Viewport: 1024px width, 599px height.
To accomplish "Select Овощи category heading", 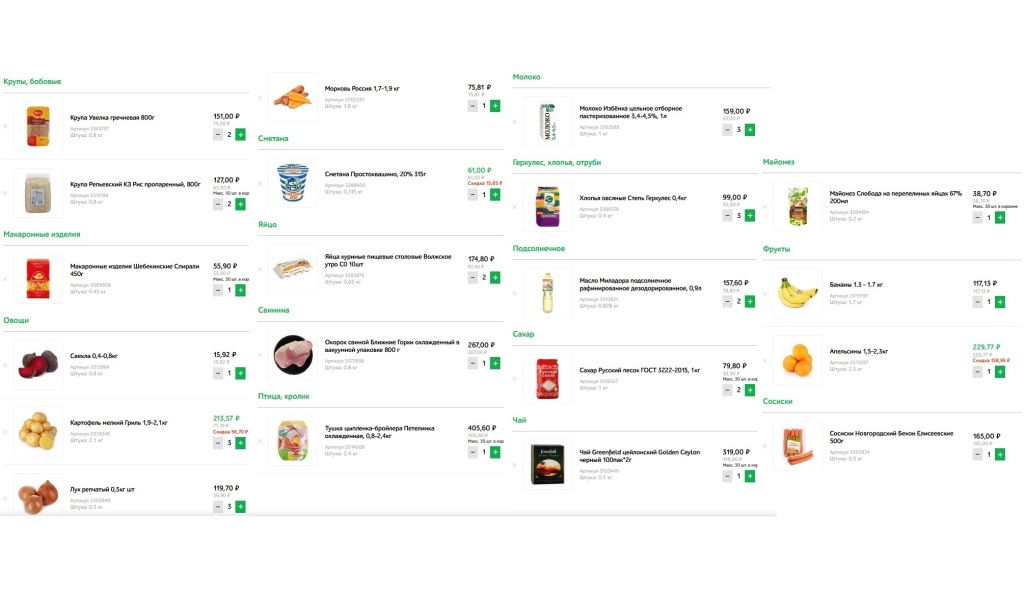I will click(16, 321).
